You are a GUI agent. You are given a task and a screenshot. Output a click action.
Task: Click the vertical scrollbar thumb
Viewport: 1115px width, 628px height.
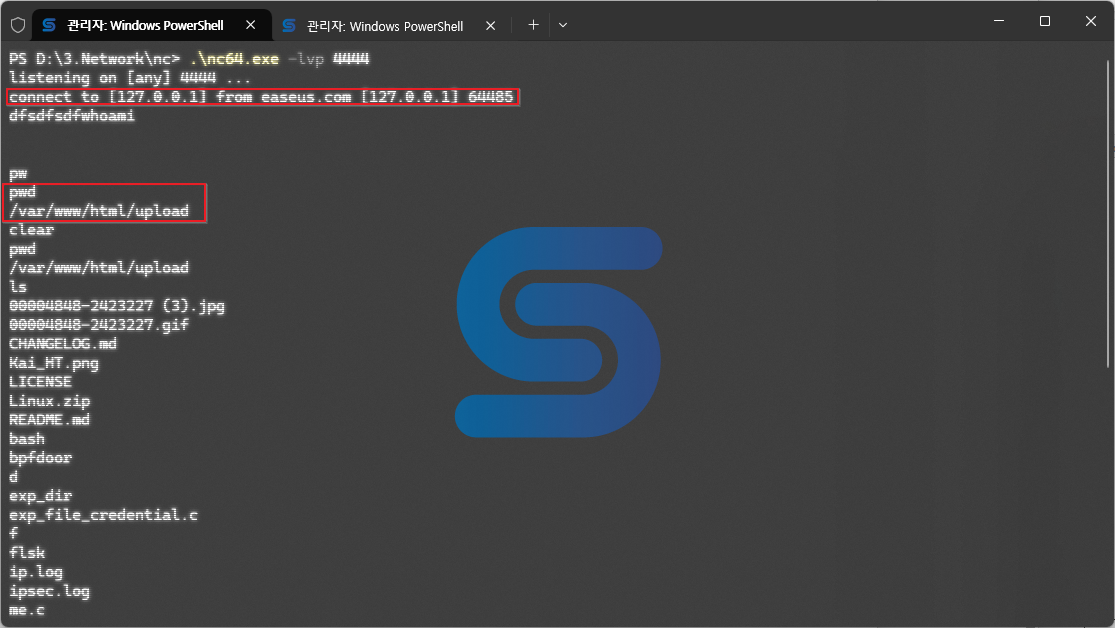tap(1109, 213)
